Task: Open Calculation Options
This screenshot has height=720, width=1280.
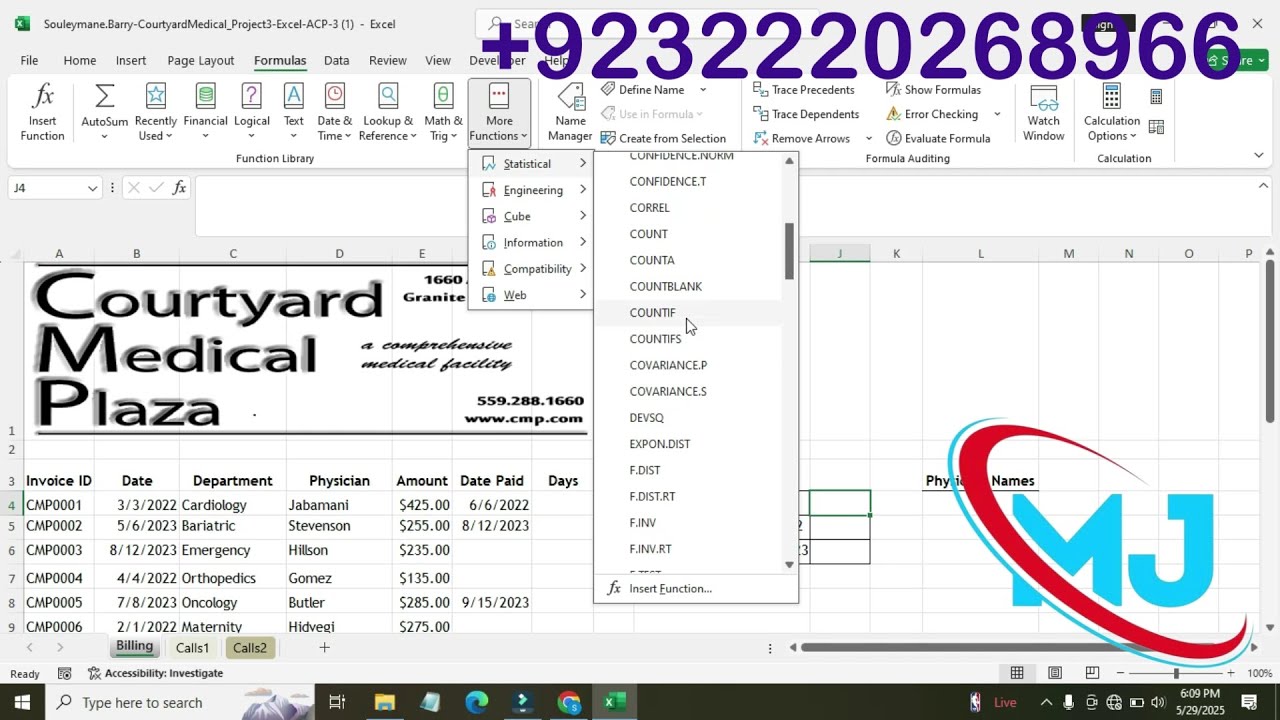Action: (x=1111, y=112)
